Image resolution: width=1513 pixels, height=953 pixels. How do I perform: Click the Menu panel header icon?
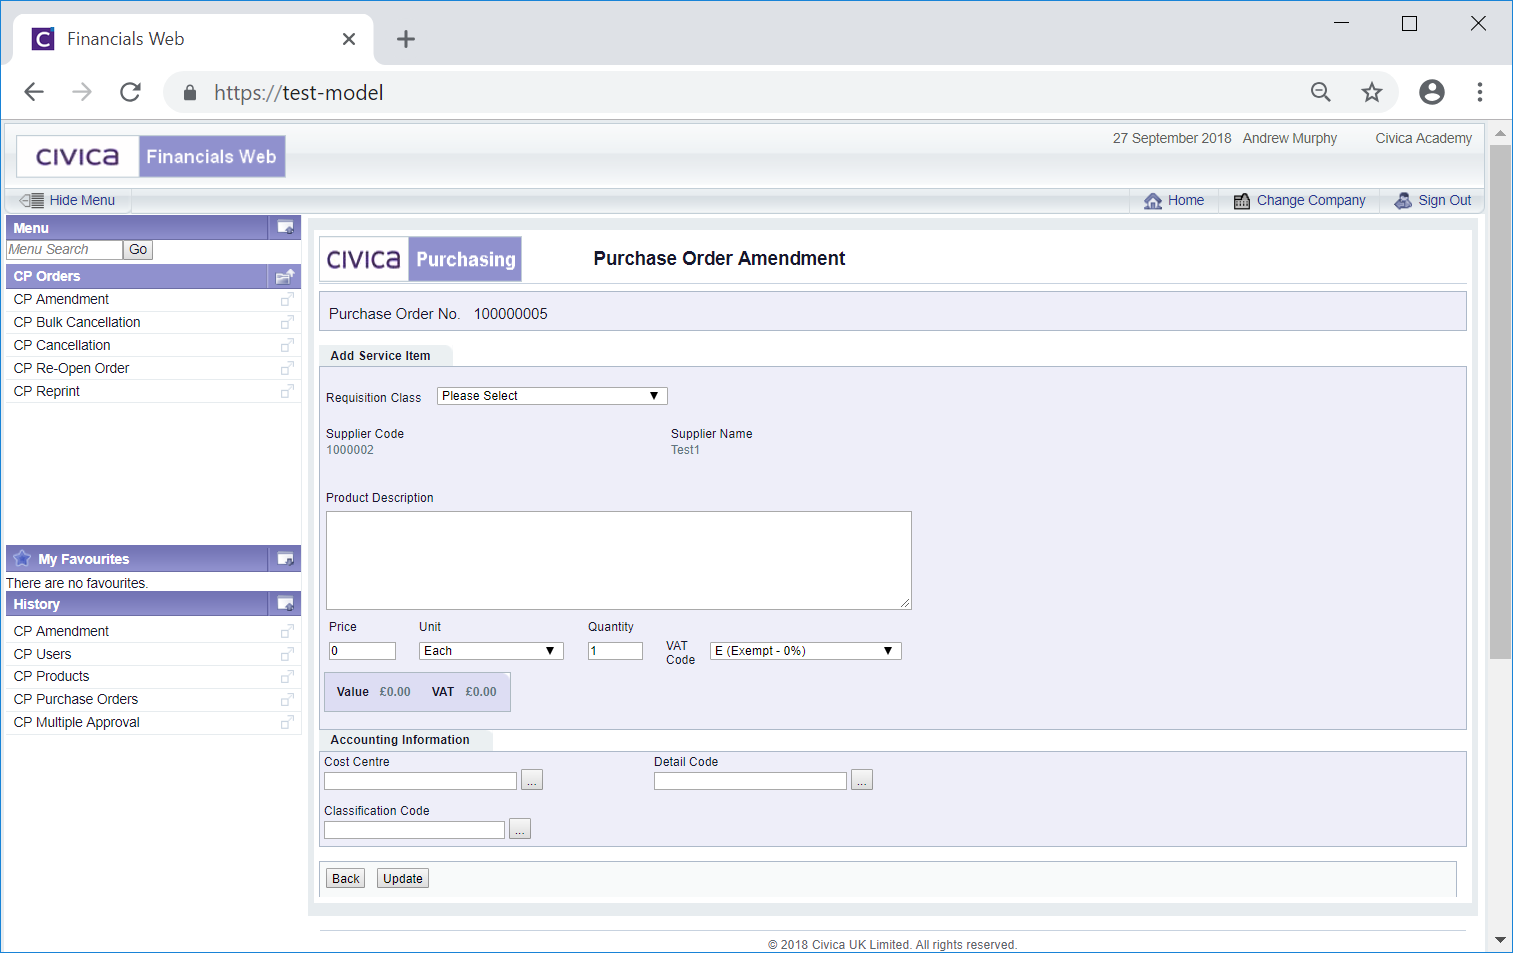[x=285, y=228]
